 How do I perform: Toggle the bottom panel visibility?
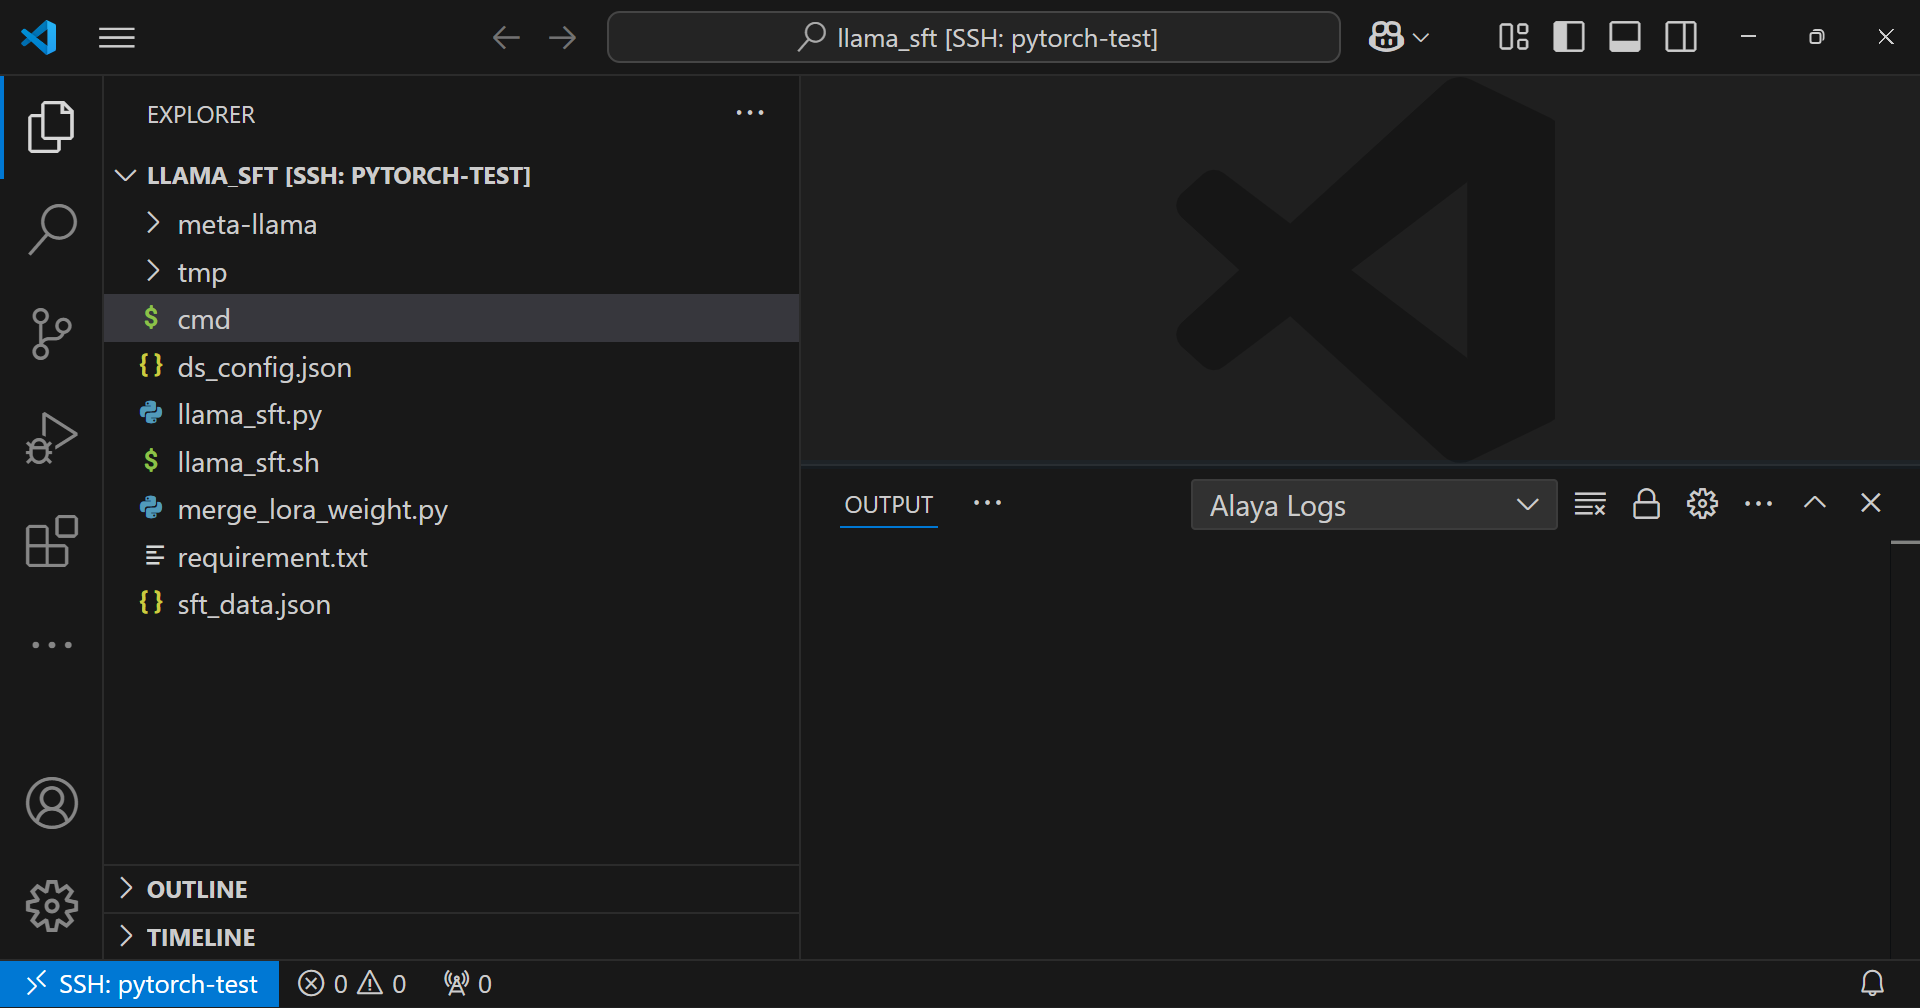click(1624, 38)
